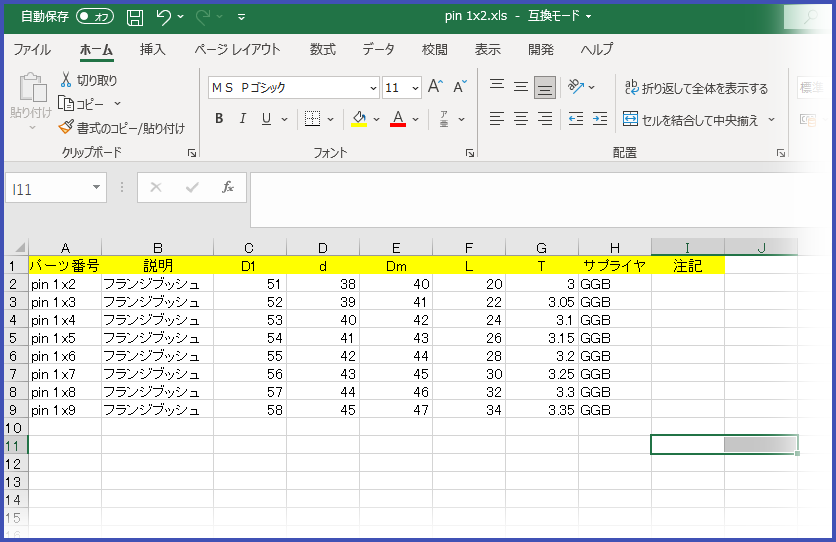Open the コピー options dropdown arrow

[x=117, y=103]
